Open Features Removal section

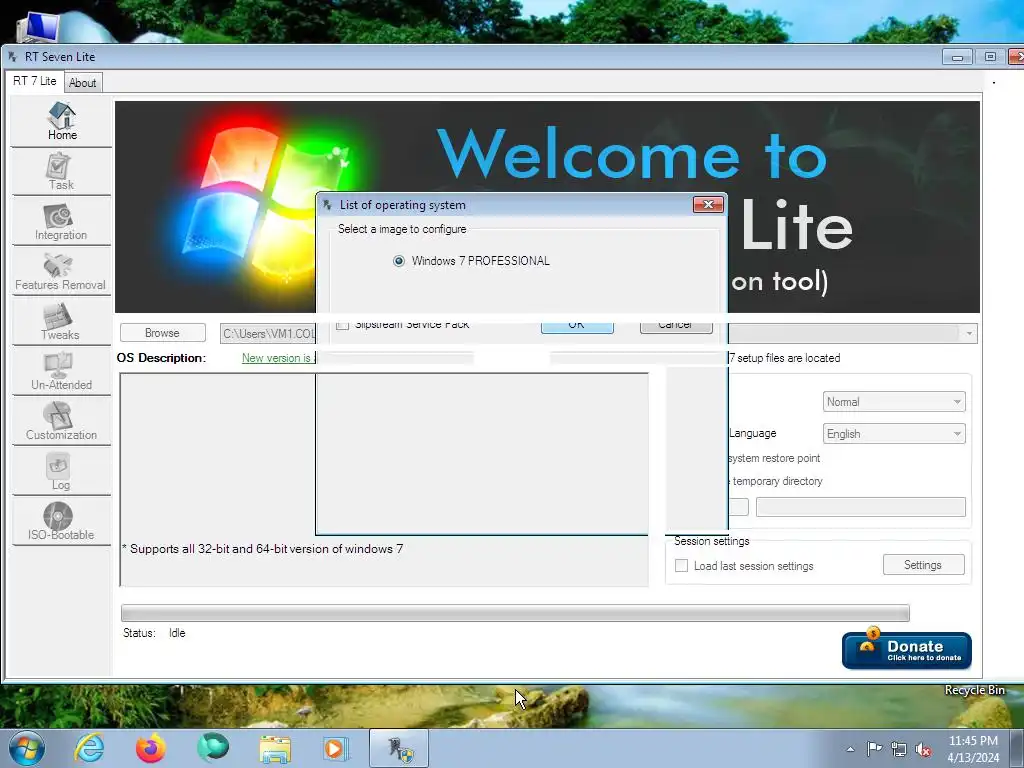tap(61, 272)
